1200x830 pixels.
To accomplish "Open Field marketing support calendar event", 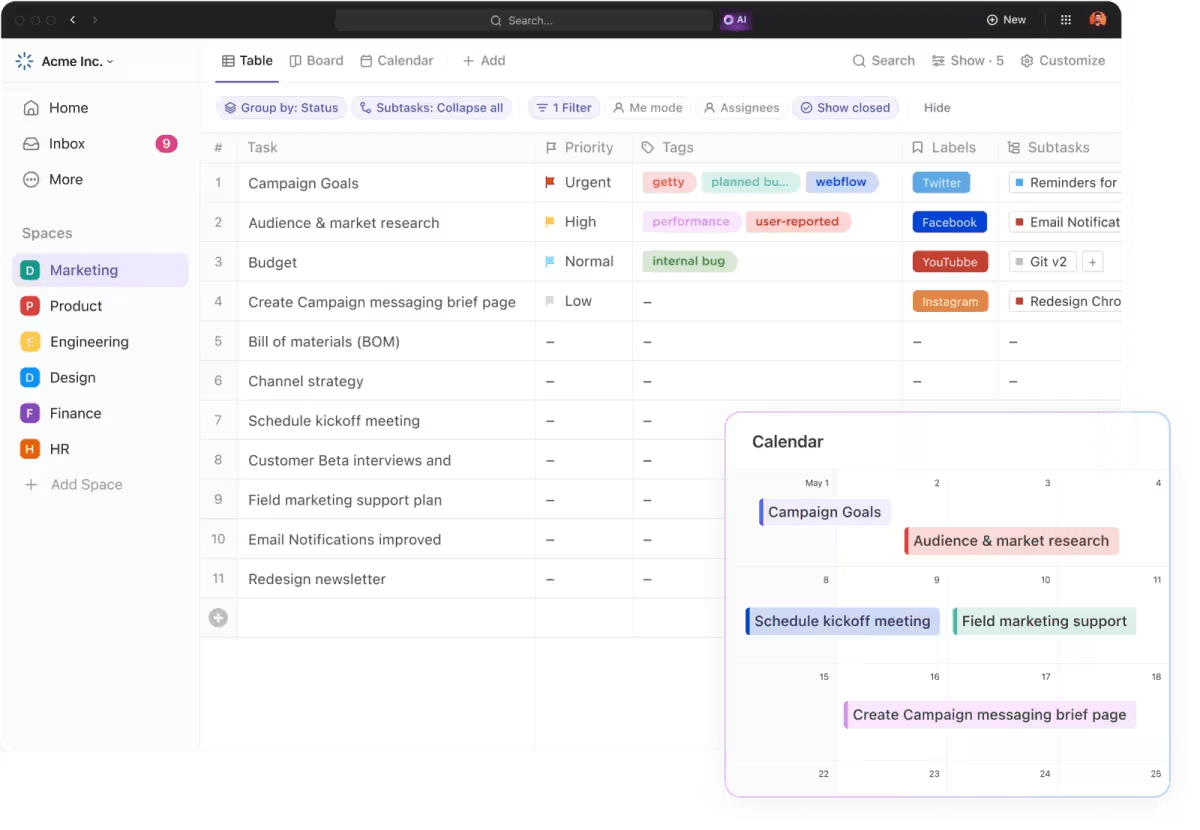I will click(1044, 621).
